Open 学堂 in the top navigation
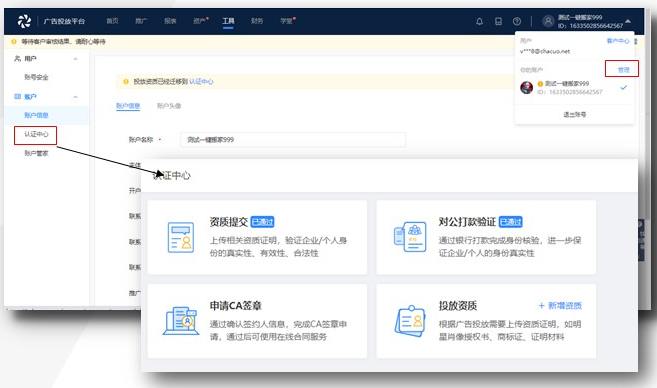The height and width of the screenshot is (388, 657). pyautogui.click(x=286, y=21)
